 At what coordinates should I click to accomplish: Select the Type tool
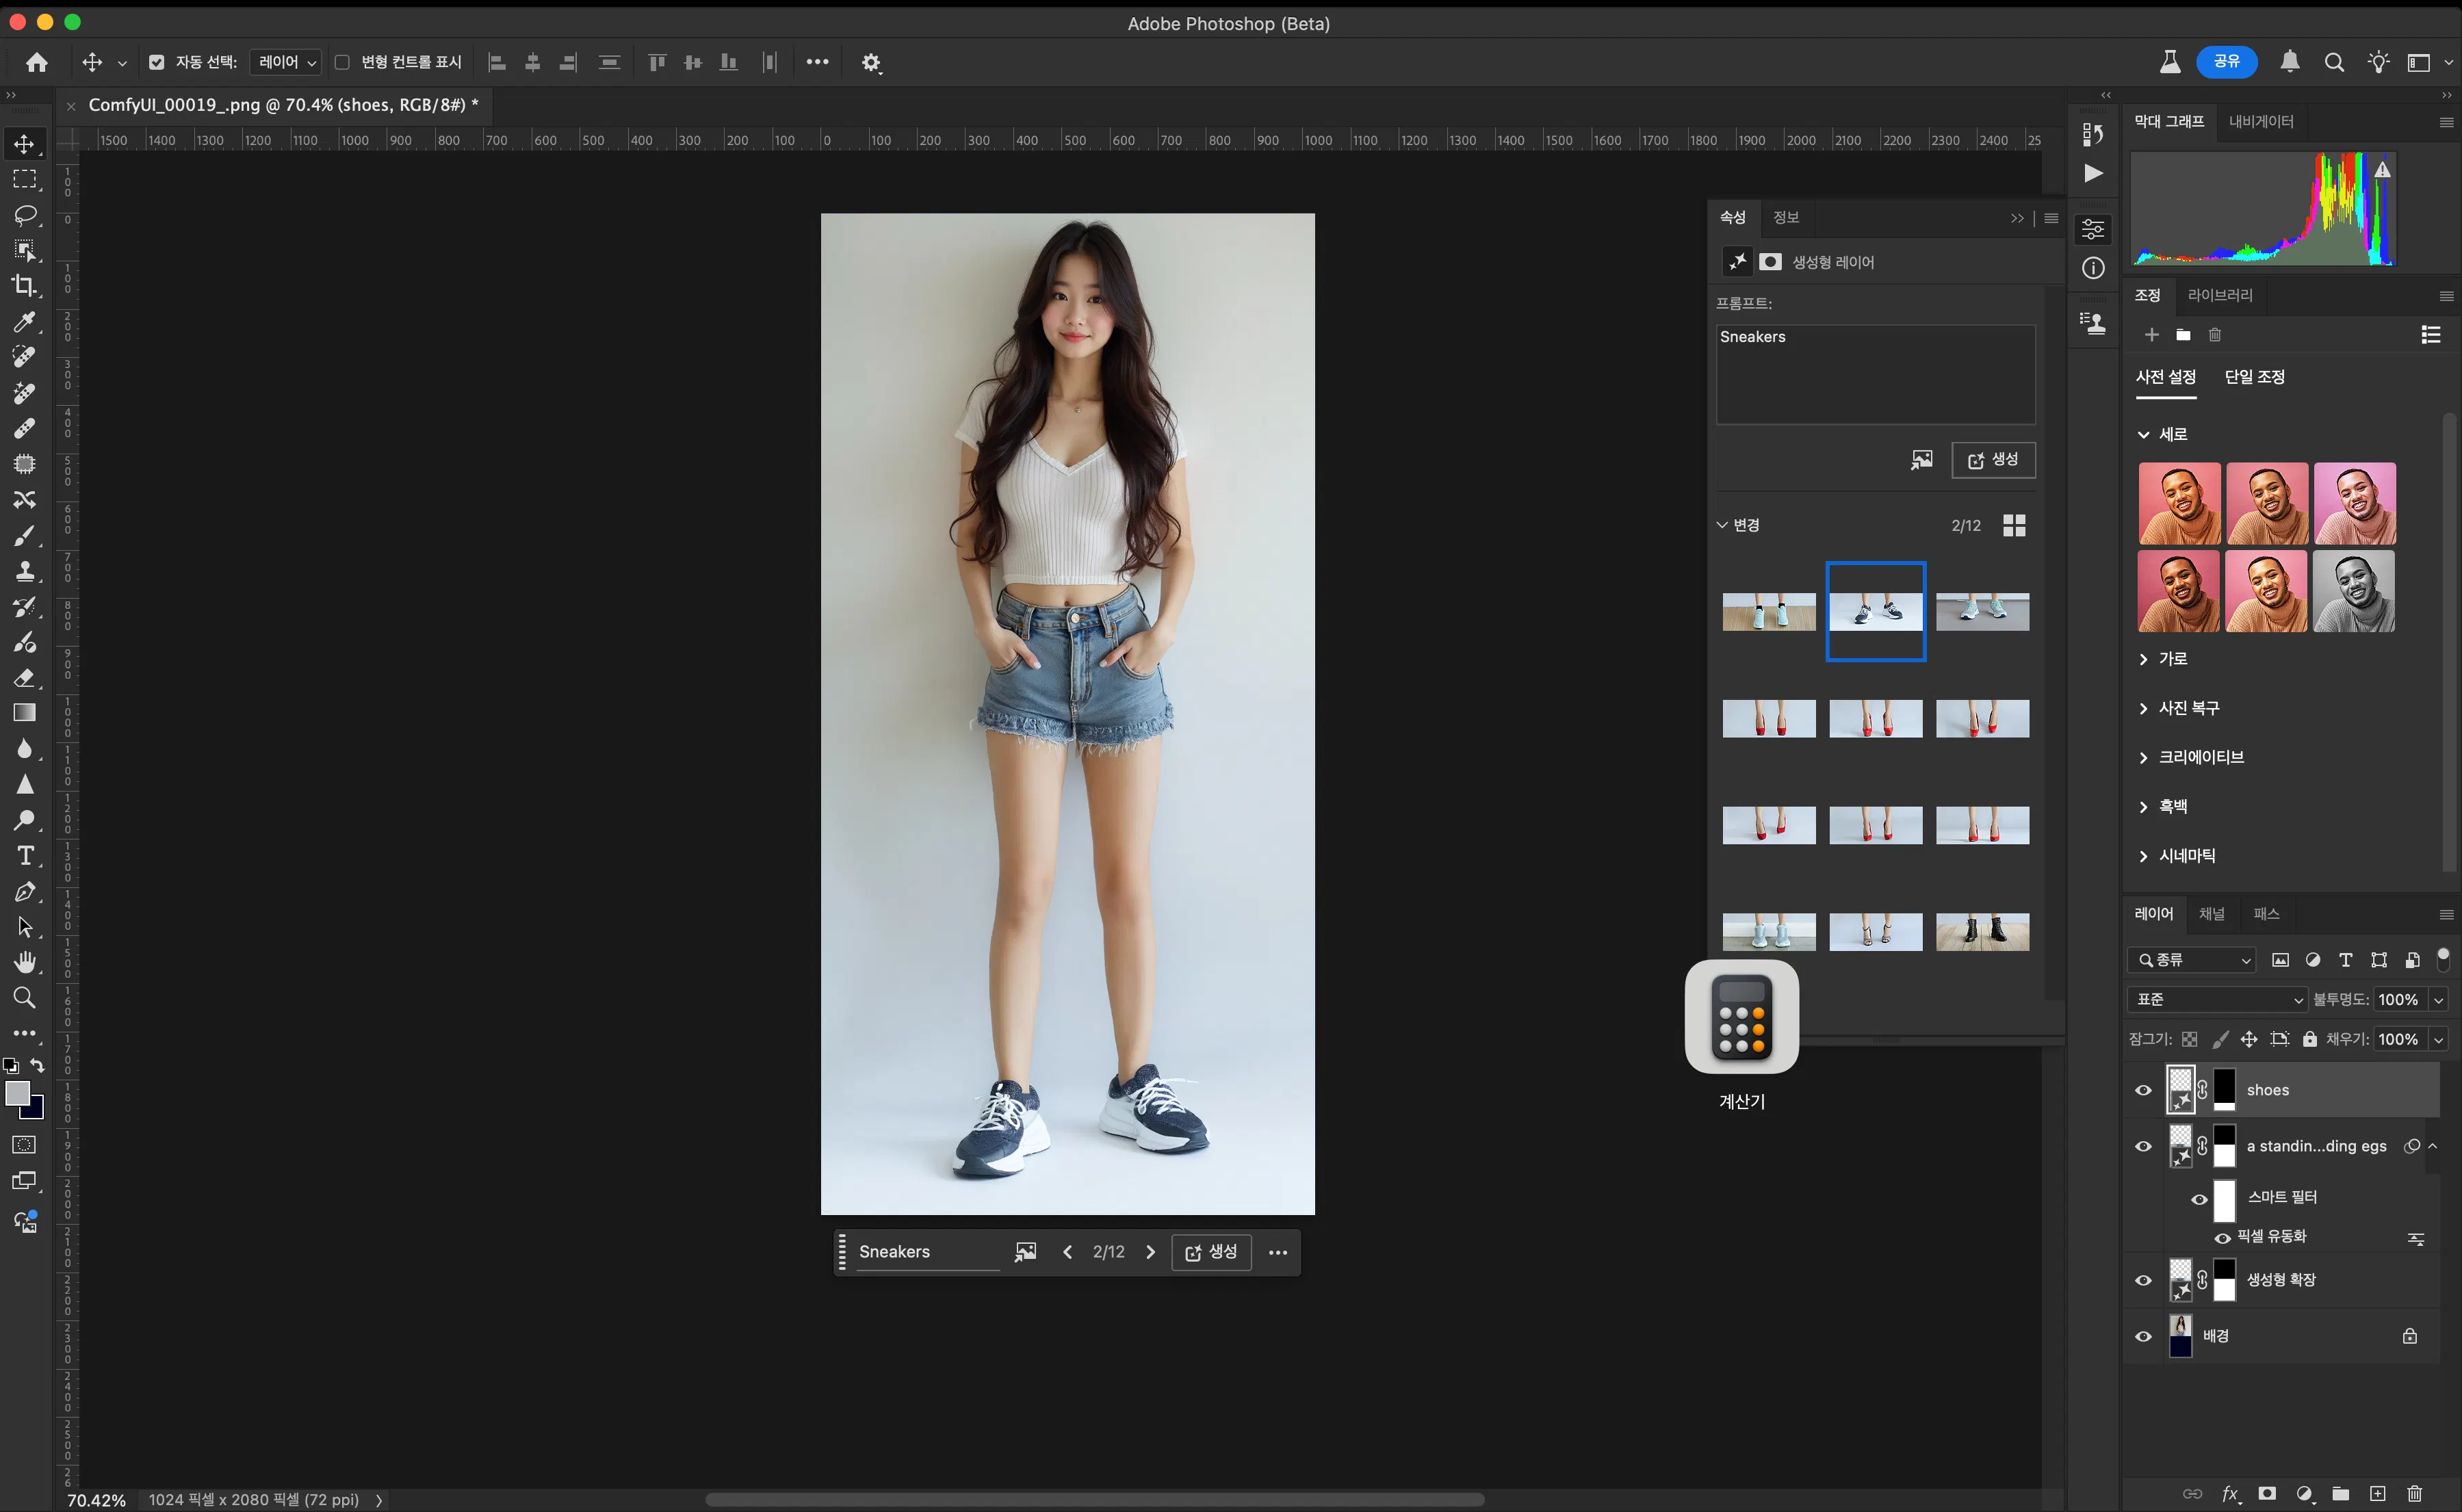pyautogui.click(x=25, y=856)
